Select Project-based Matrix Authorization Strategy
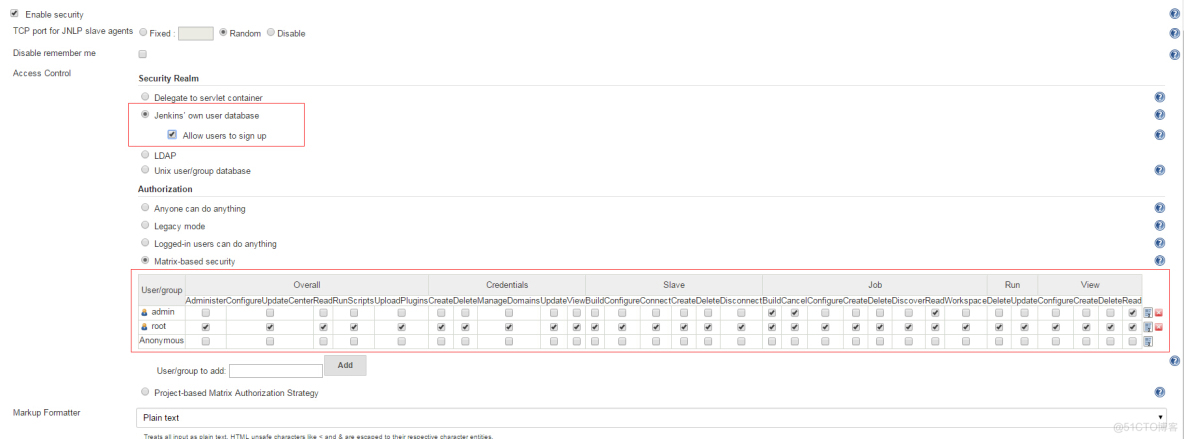 pos(146,392)
